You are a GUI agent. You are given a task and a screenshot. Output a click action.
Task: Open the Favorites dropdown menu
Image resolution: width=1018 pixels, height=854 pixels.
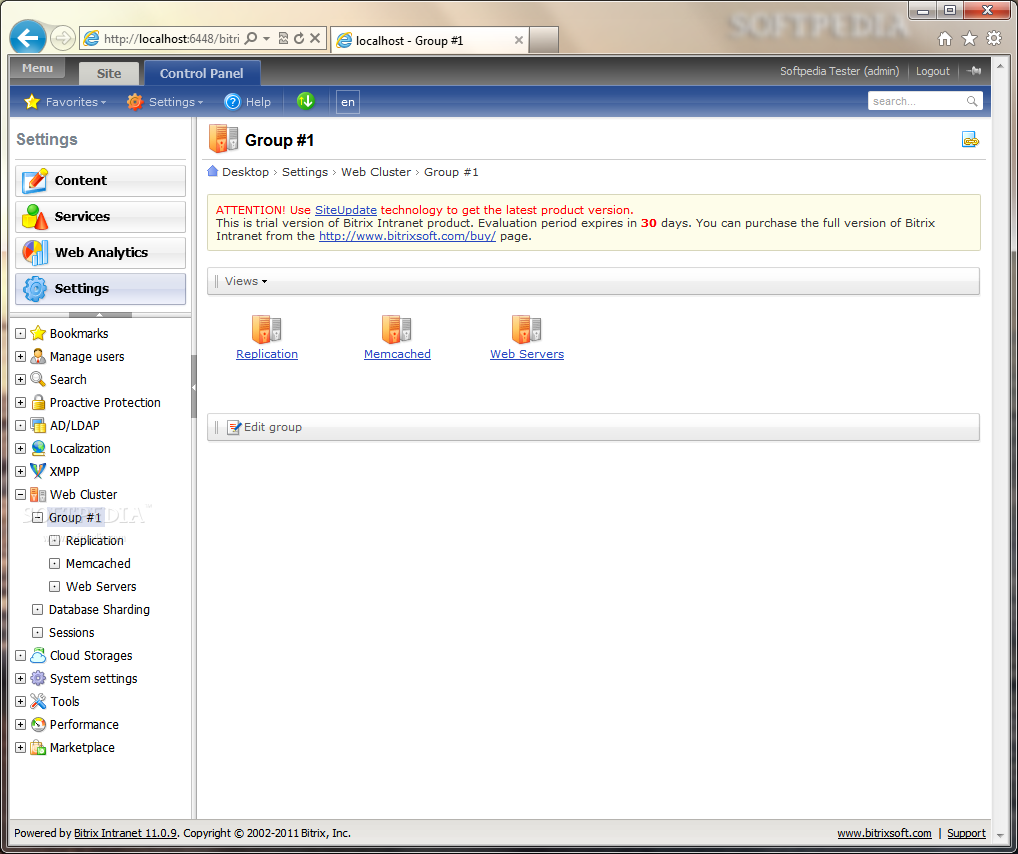pos(75,102)
